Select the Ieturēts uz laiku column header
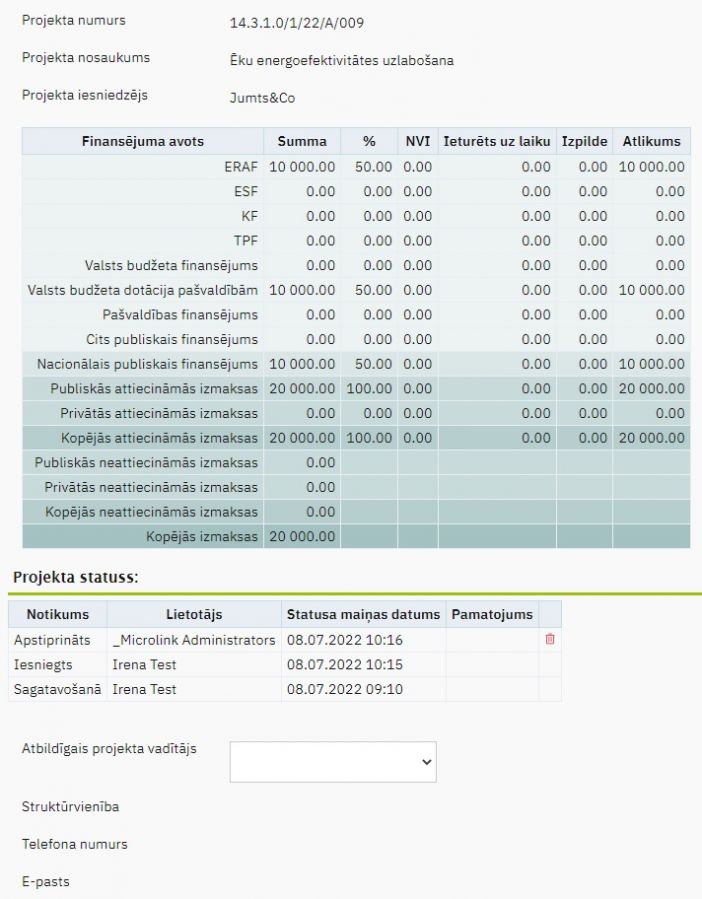Image resolution: width=702 pixels, height=899 pixels. point(496,142)
